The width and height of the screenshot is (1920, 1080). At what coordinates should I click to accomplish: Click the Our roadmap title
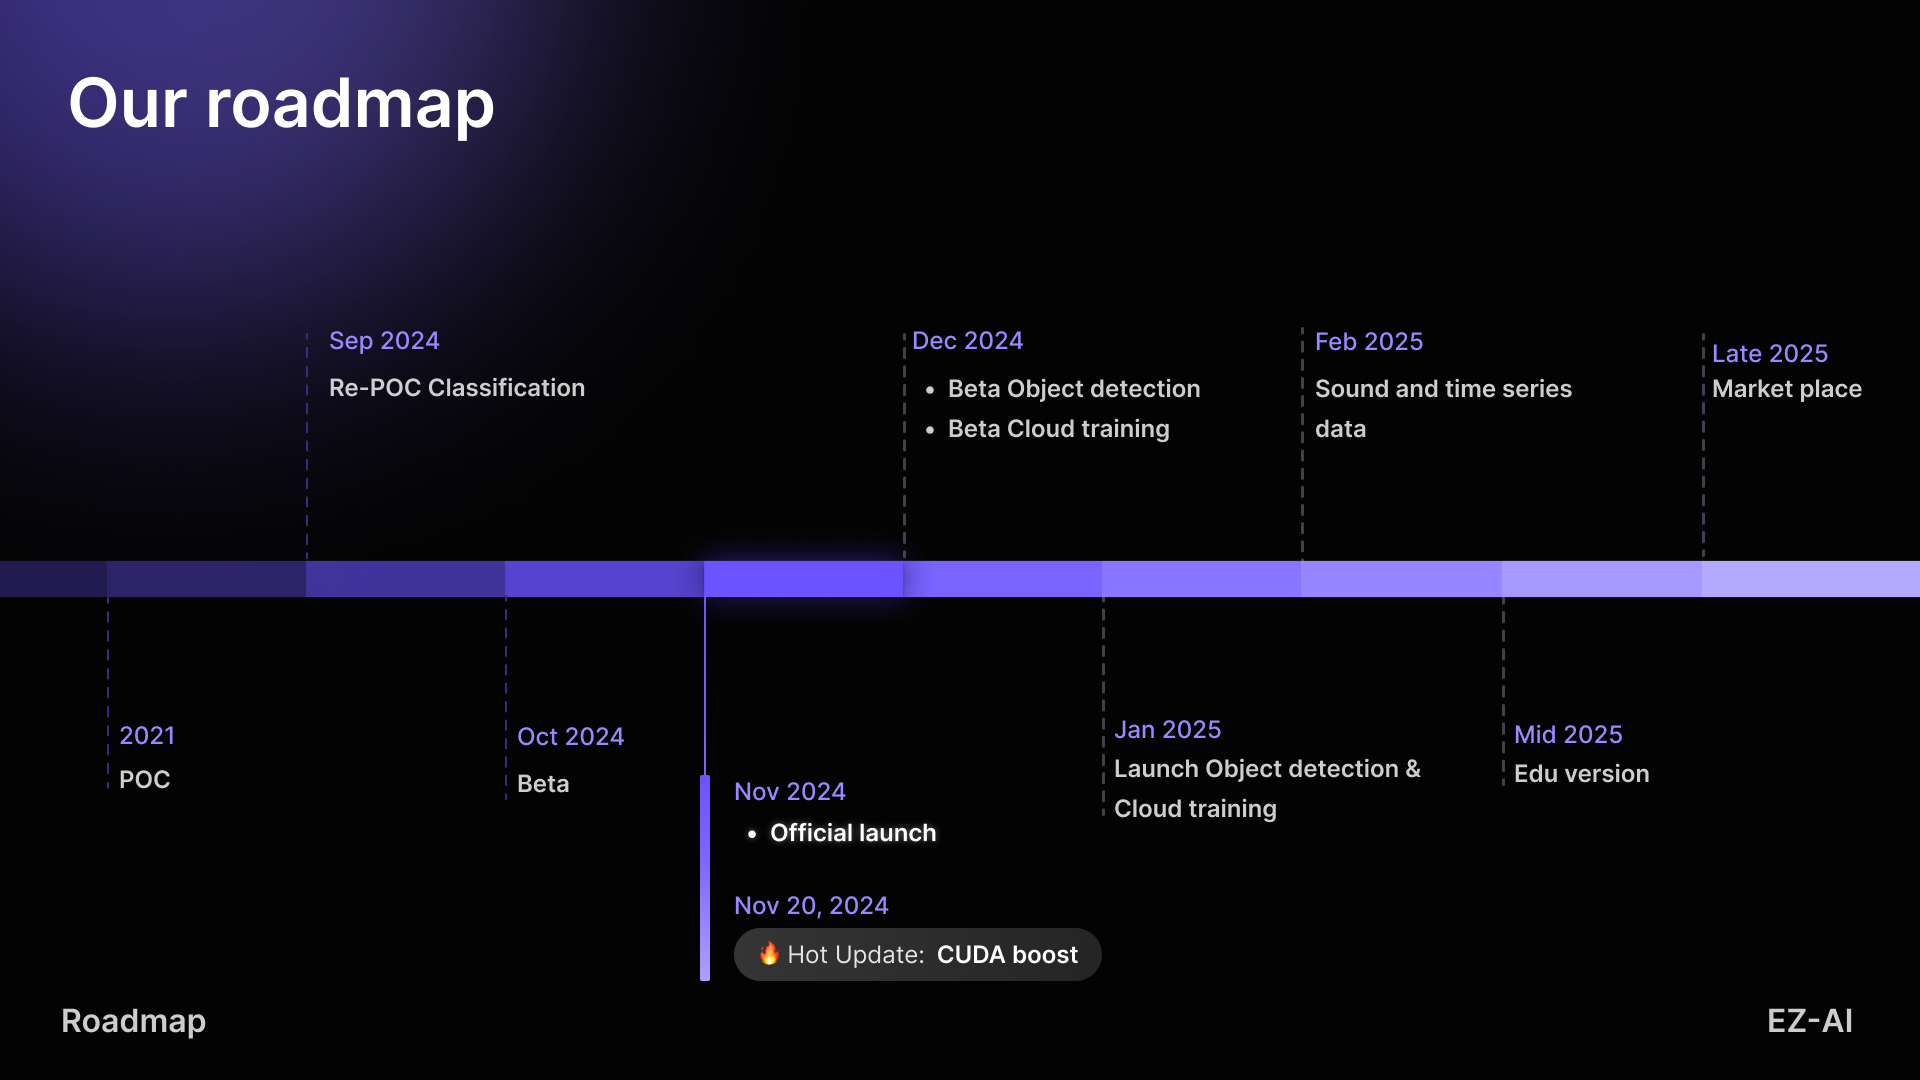tap(281, 103)
